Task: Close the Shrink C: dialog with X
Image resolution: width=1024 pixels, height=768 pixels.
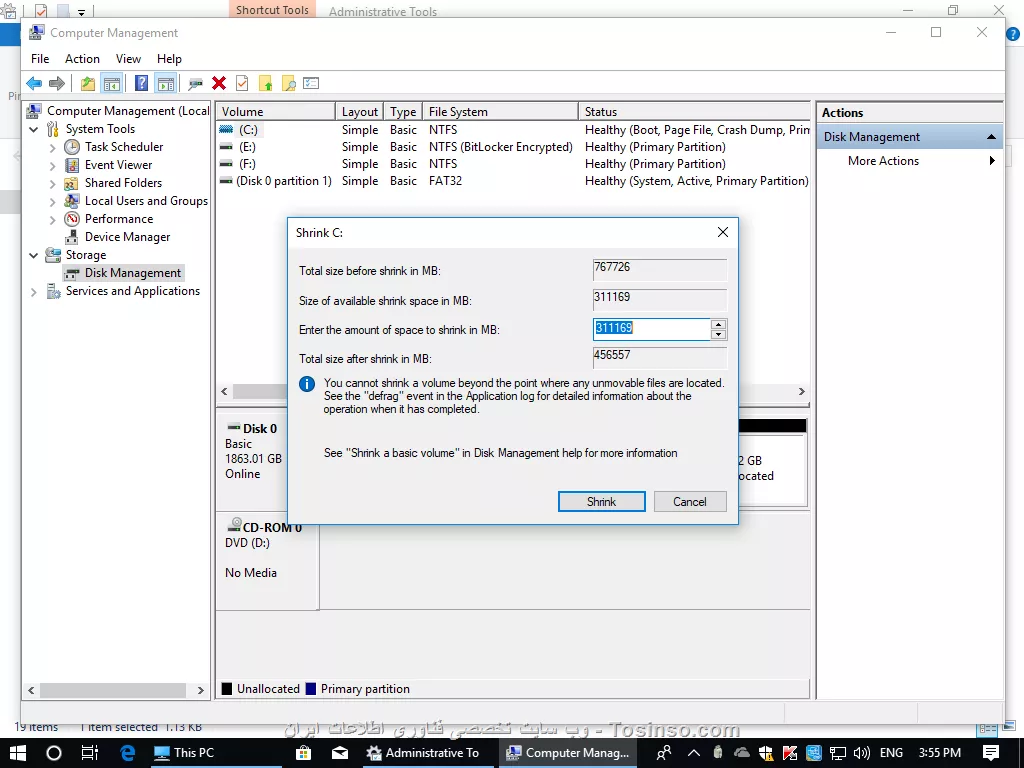Action: coord(722,232)
